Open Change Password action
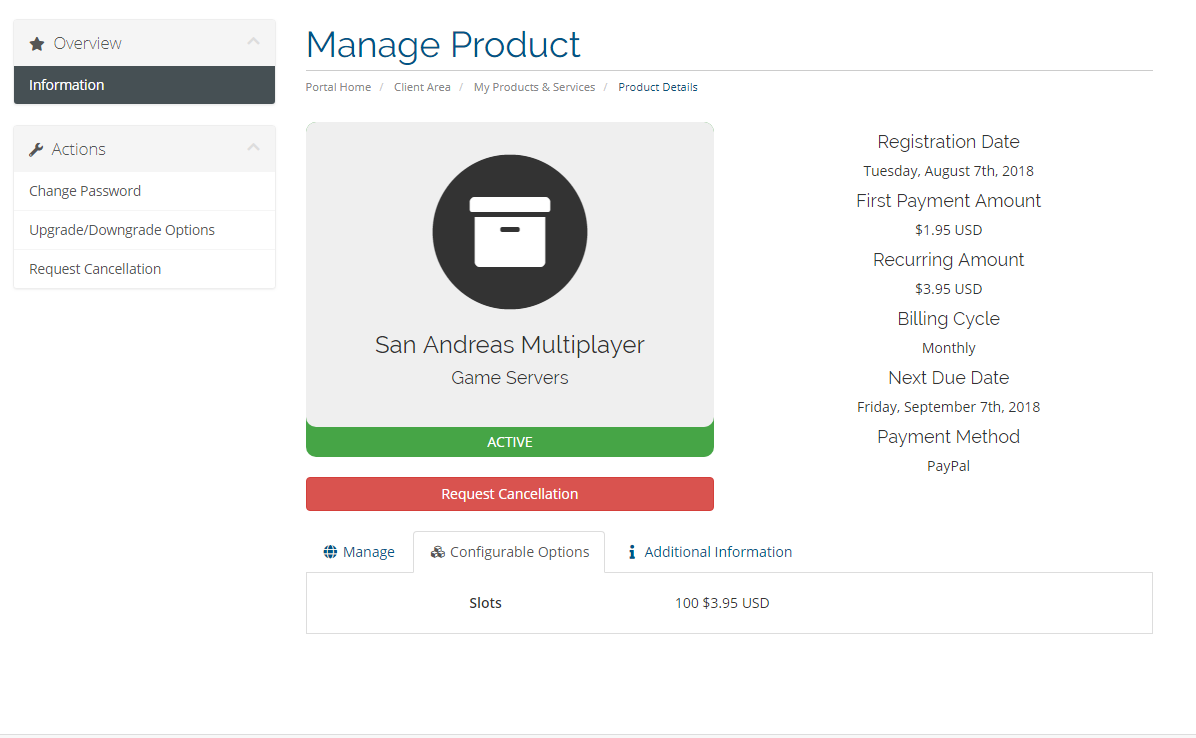Screen dimensions: 1196x738 (144, 191)
